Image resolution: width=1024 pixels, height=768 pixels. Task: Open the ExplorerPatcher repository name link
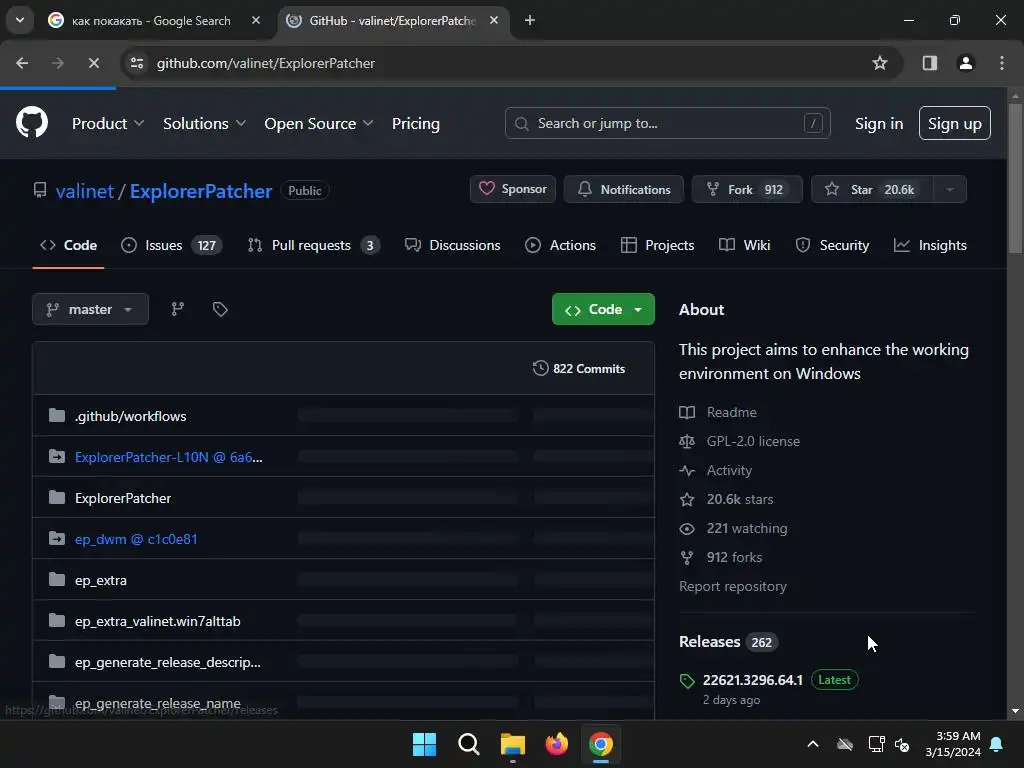200,191
